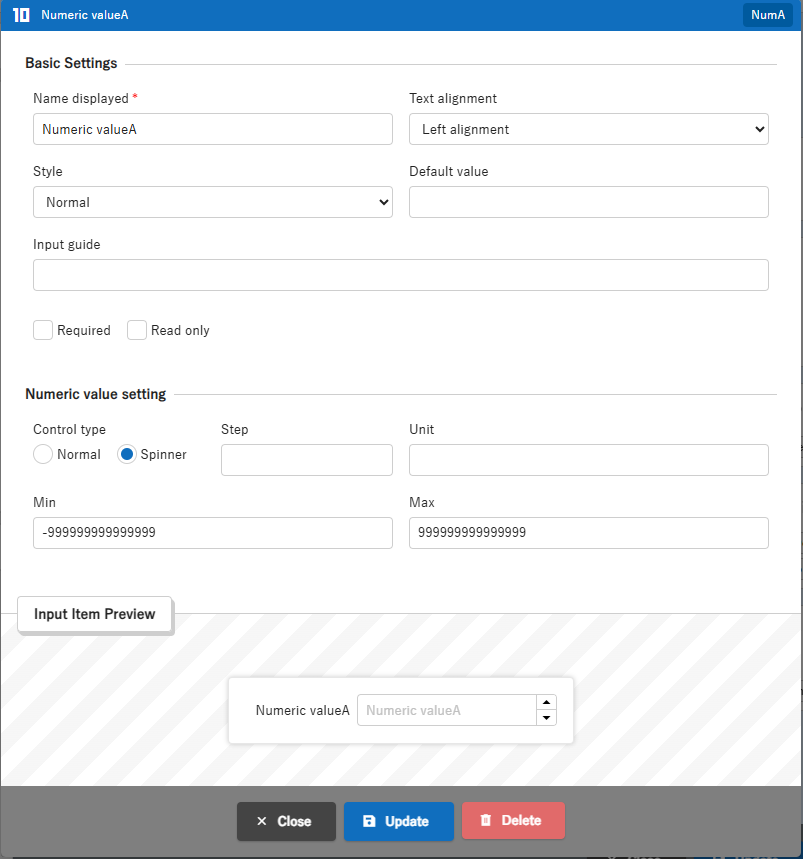Toggle the Read only checkbox

(137, 330)
